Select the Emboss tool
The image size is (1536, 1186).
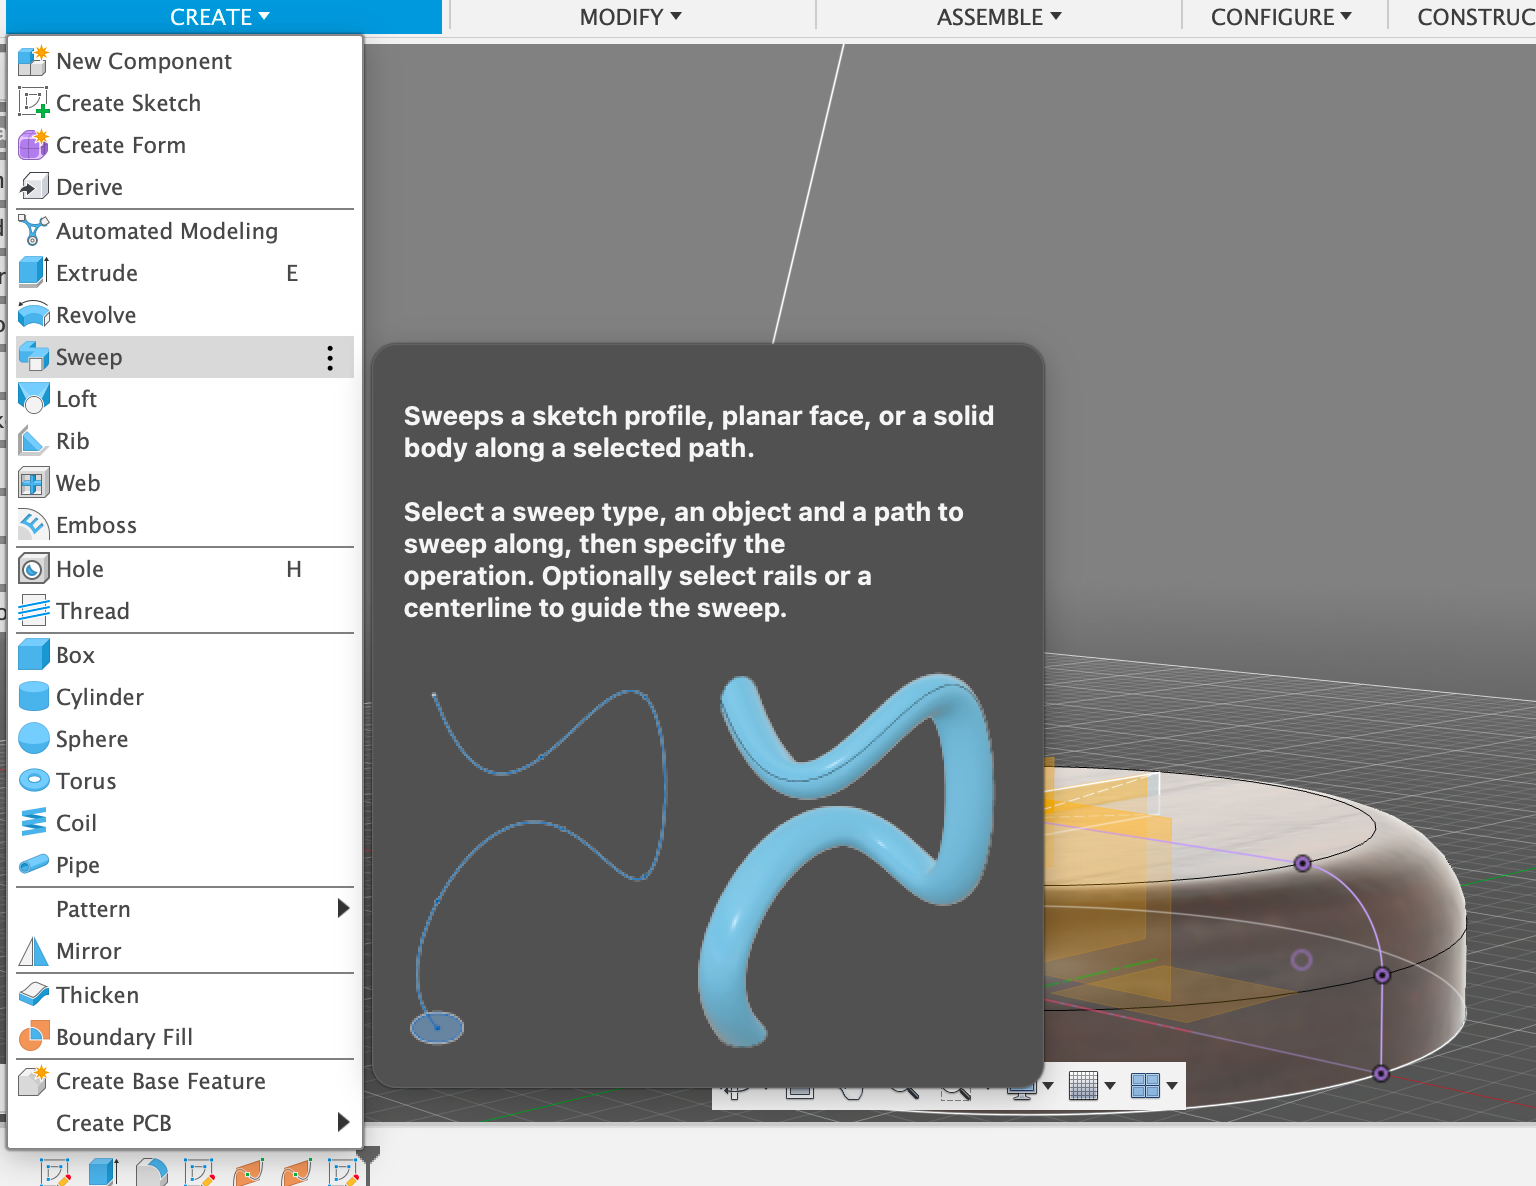point(96,525)
